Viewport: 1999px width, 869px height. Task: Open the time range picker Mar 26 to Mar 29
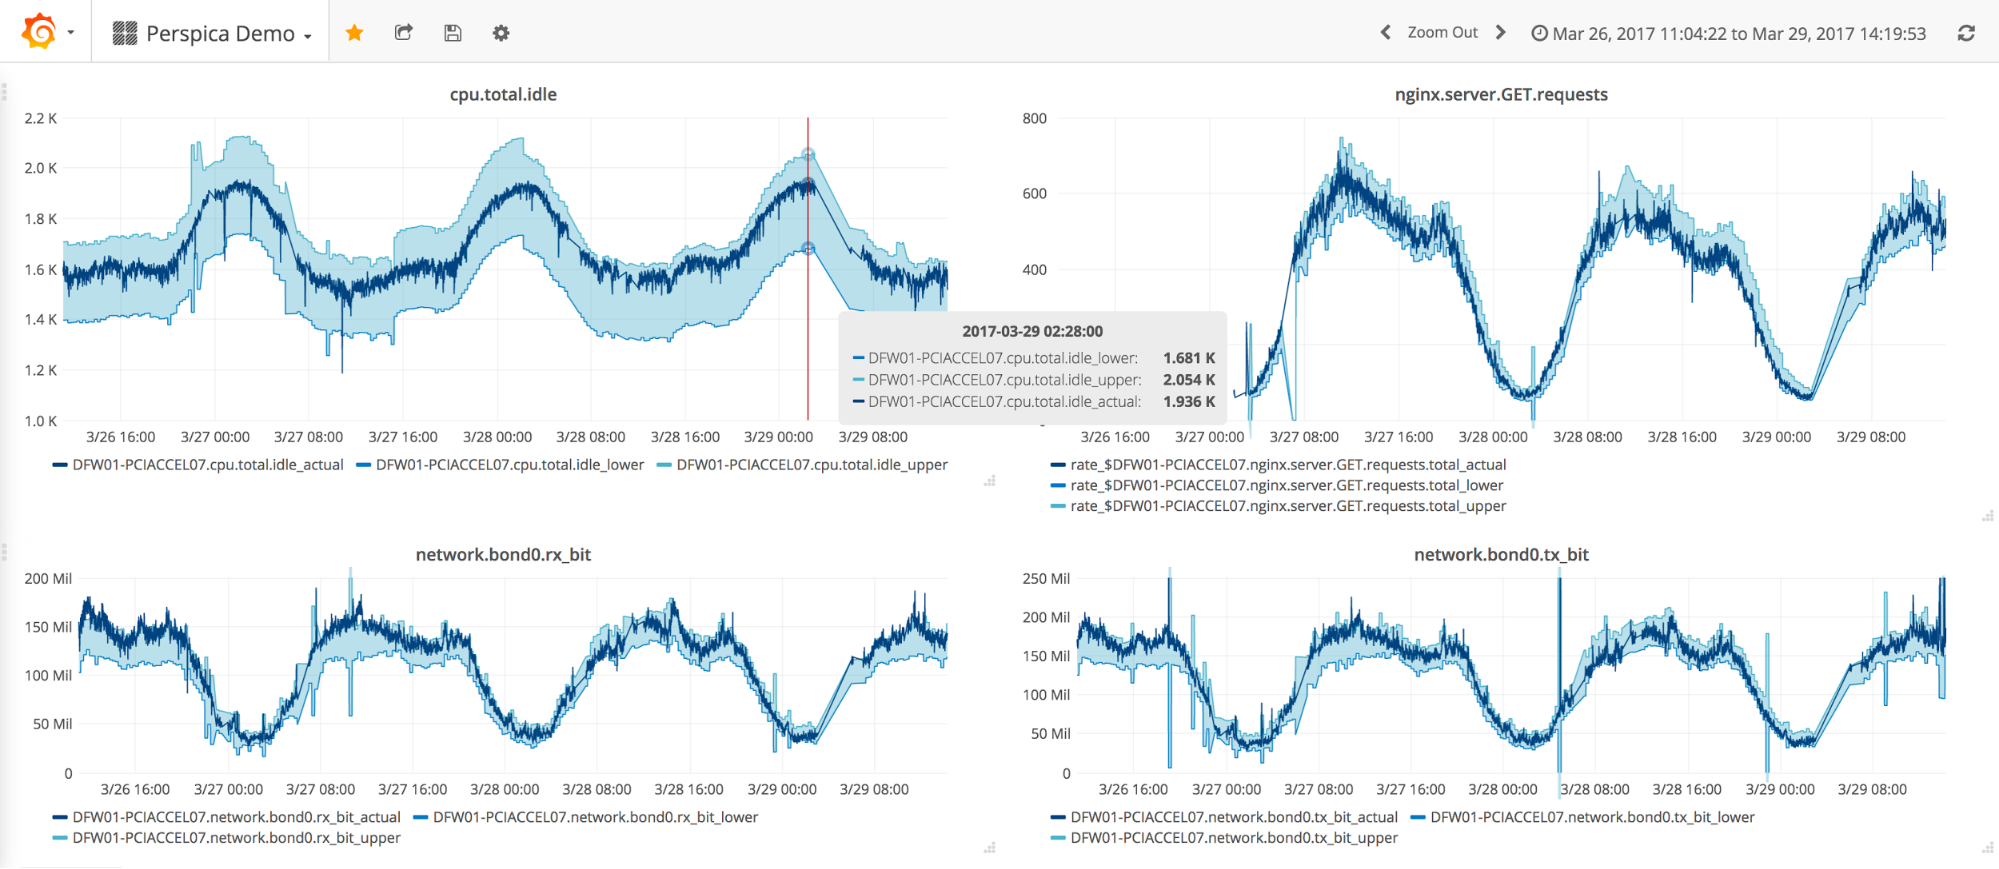[x=1728, y=33]
